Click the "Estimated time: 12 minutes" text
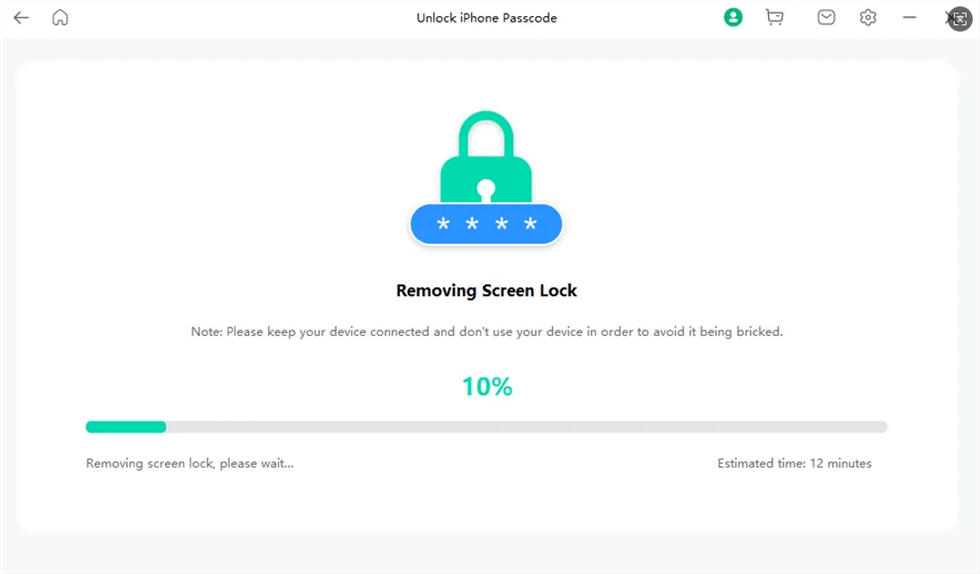The height and width of the screenshot is (574, 980). click(x=794, y=464)
